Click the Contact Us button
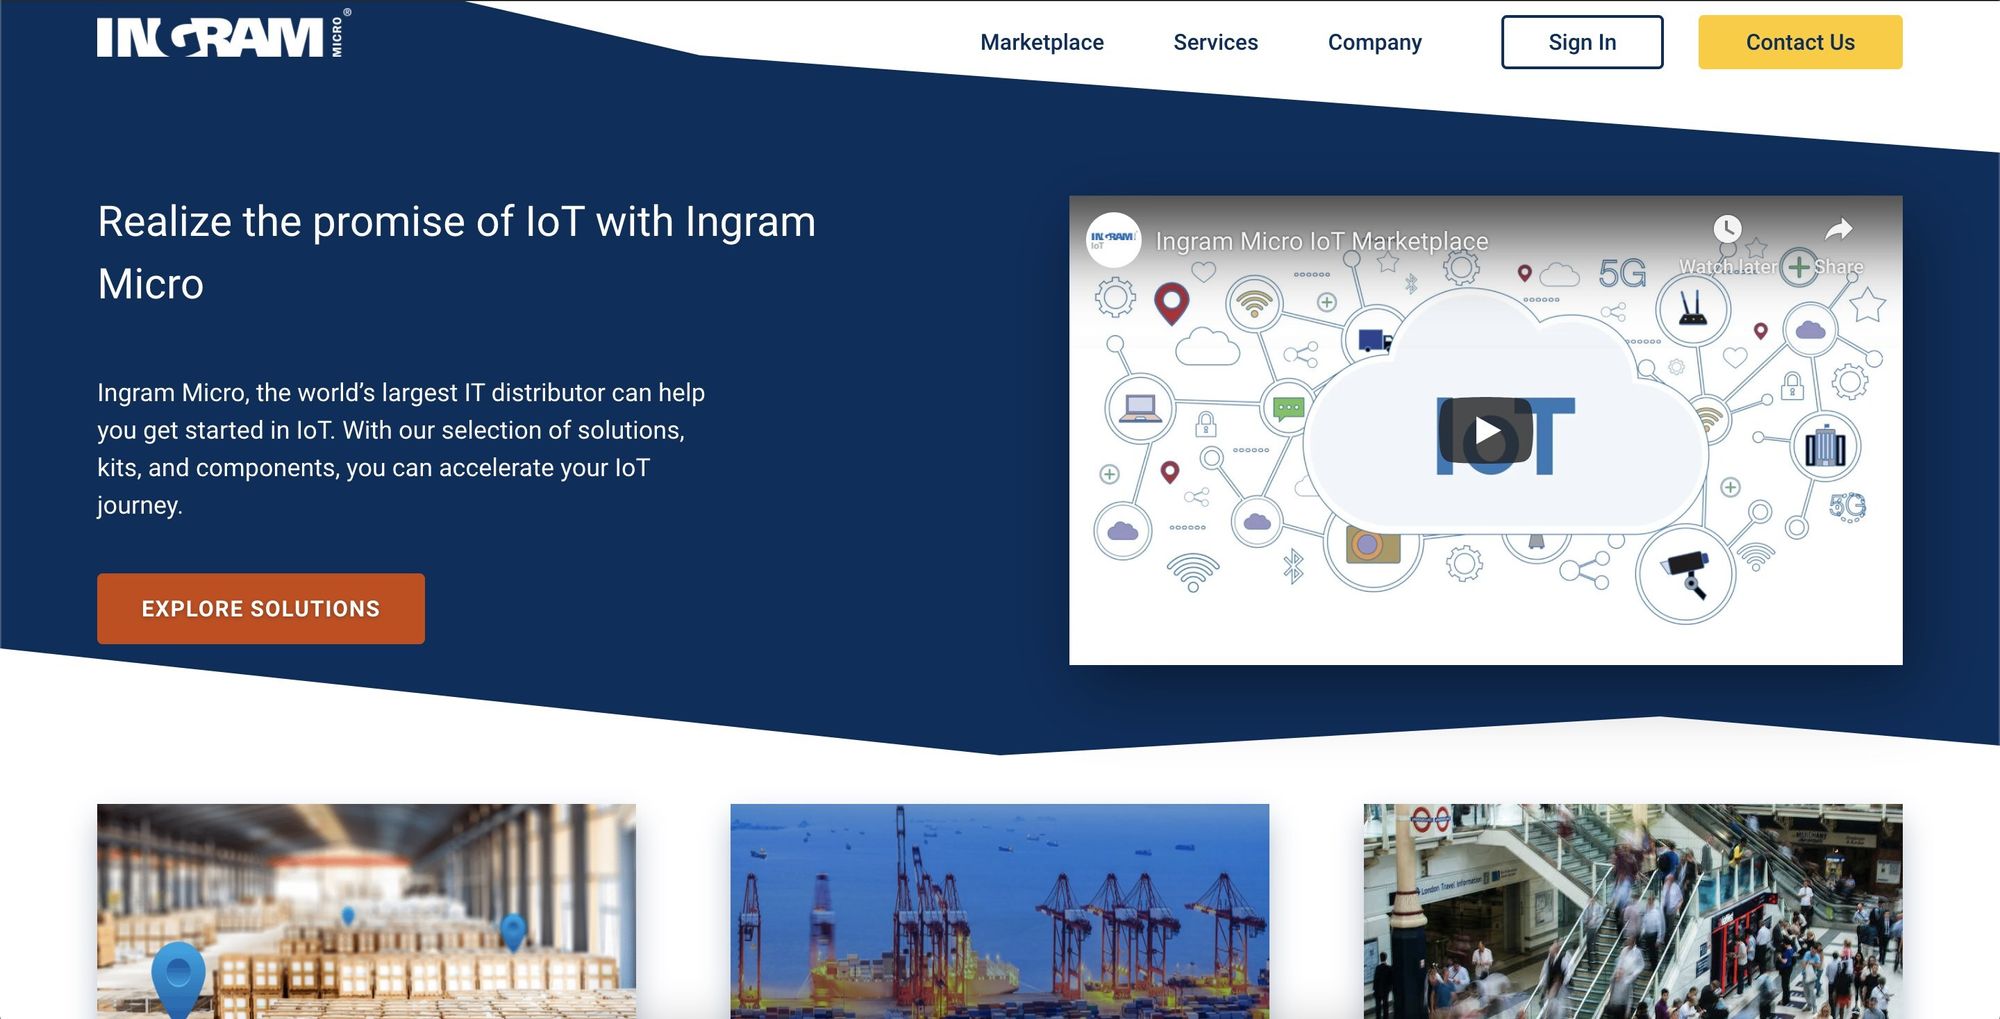The width and height of the screenshot is (2000, 1019). click(x=1800, y=42)
